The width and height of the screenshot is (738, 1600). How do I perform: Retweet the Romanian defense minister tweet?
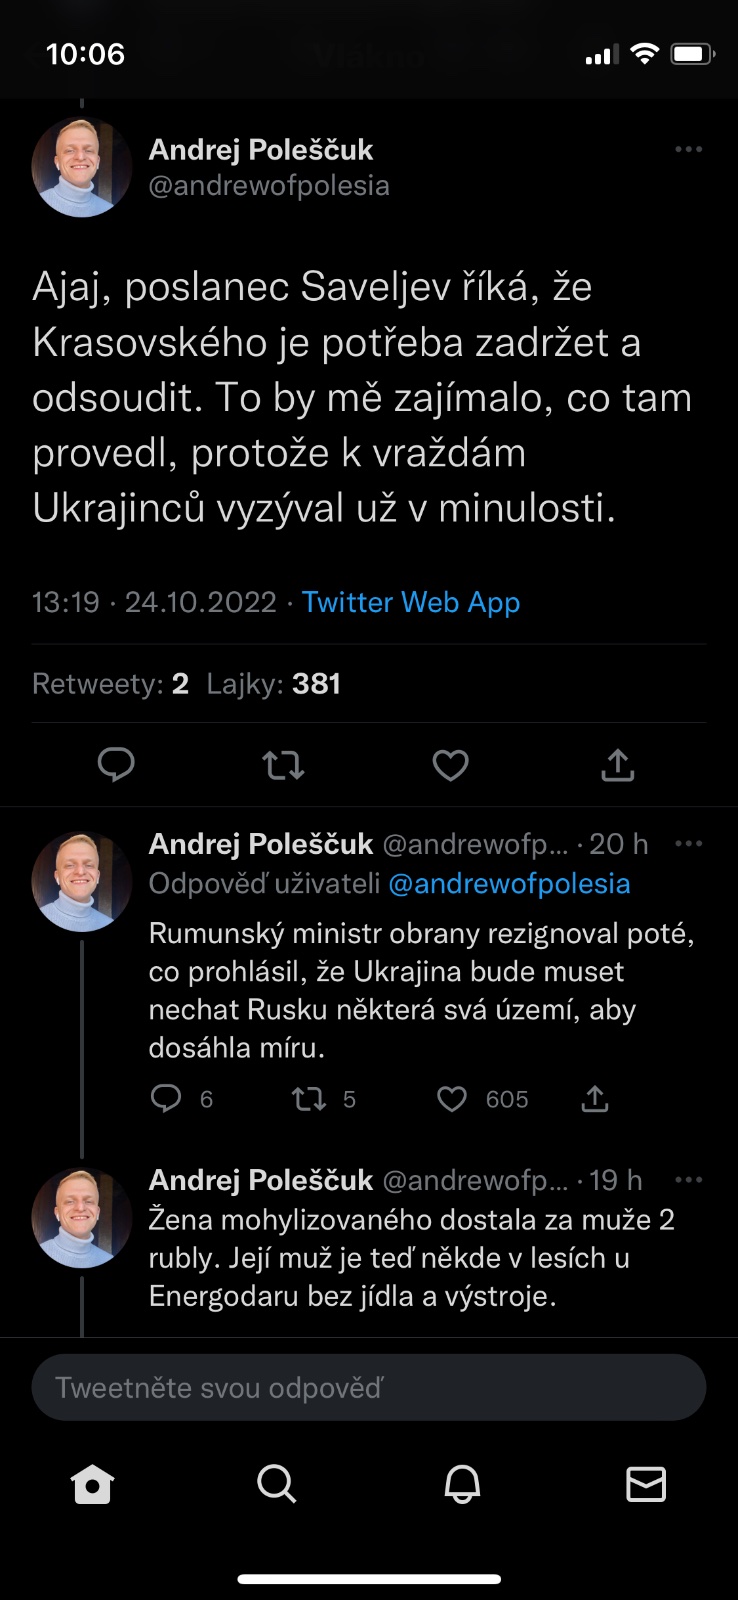[x=308, y=1099]
